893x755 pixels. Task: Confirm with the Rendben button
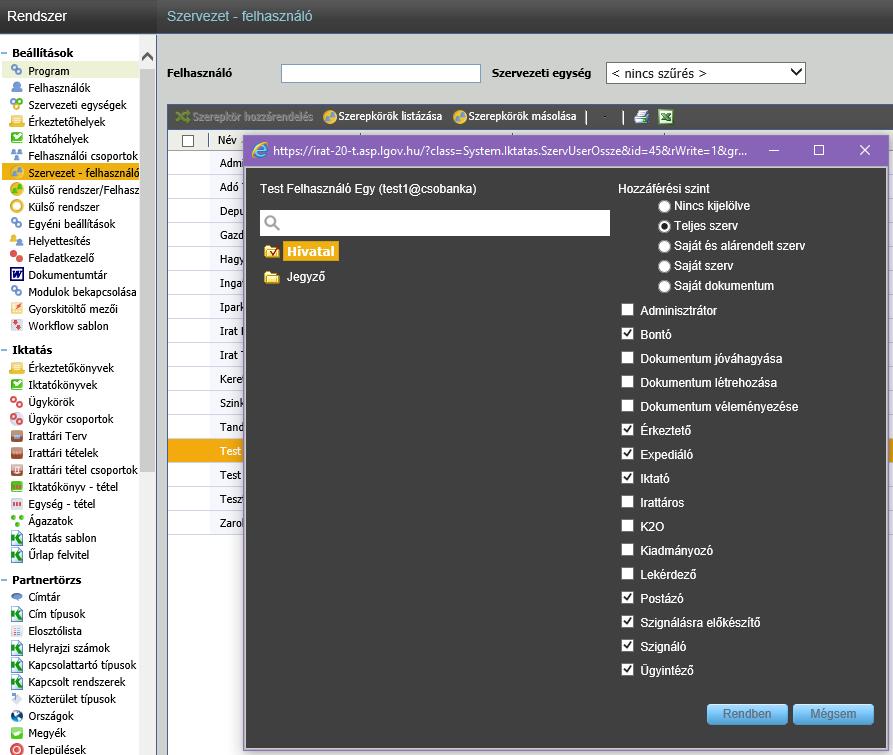[x=747, y=714]
